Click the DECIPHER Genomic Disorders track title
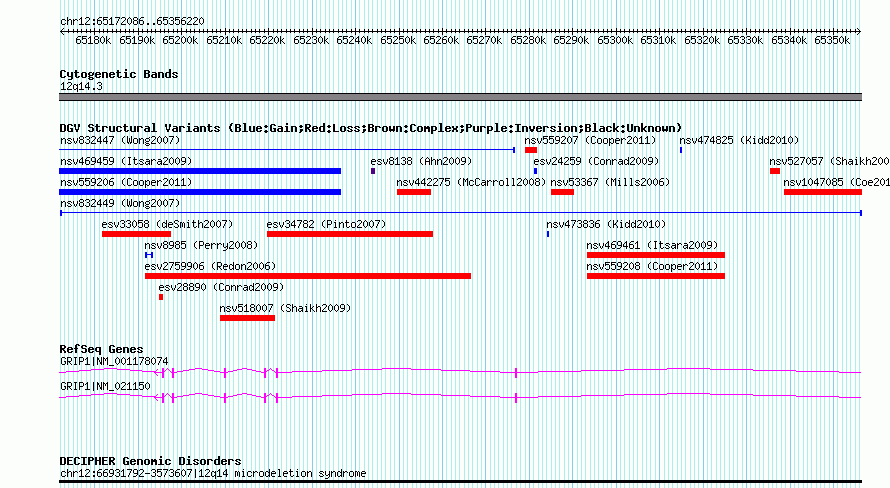The height and width of the screenshot is (488, 890). [150, 461]
